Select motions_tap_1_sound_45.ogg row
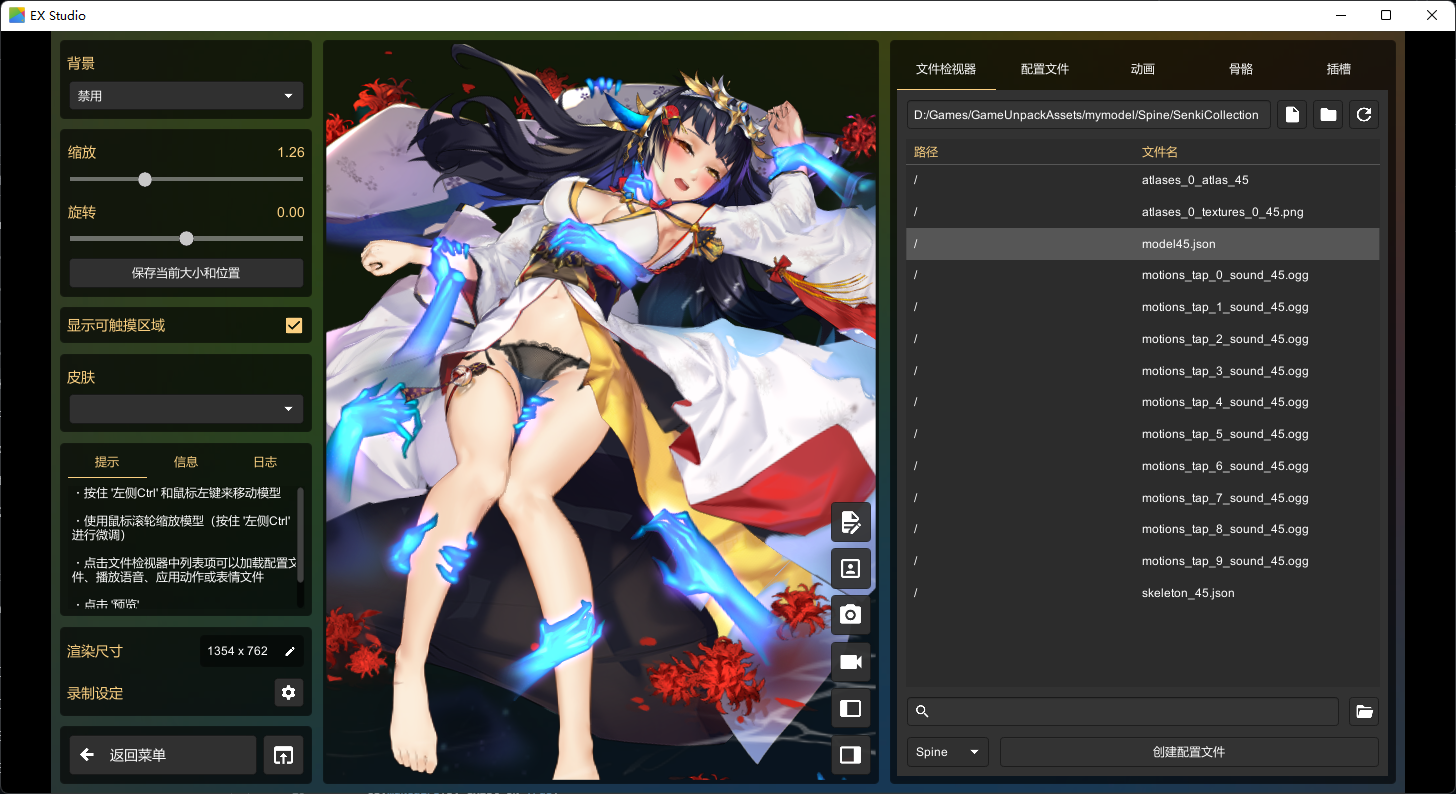1456x794 pixels. tap(1143, 307)
